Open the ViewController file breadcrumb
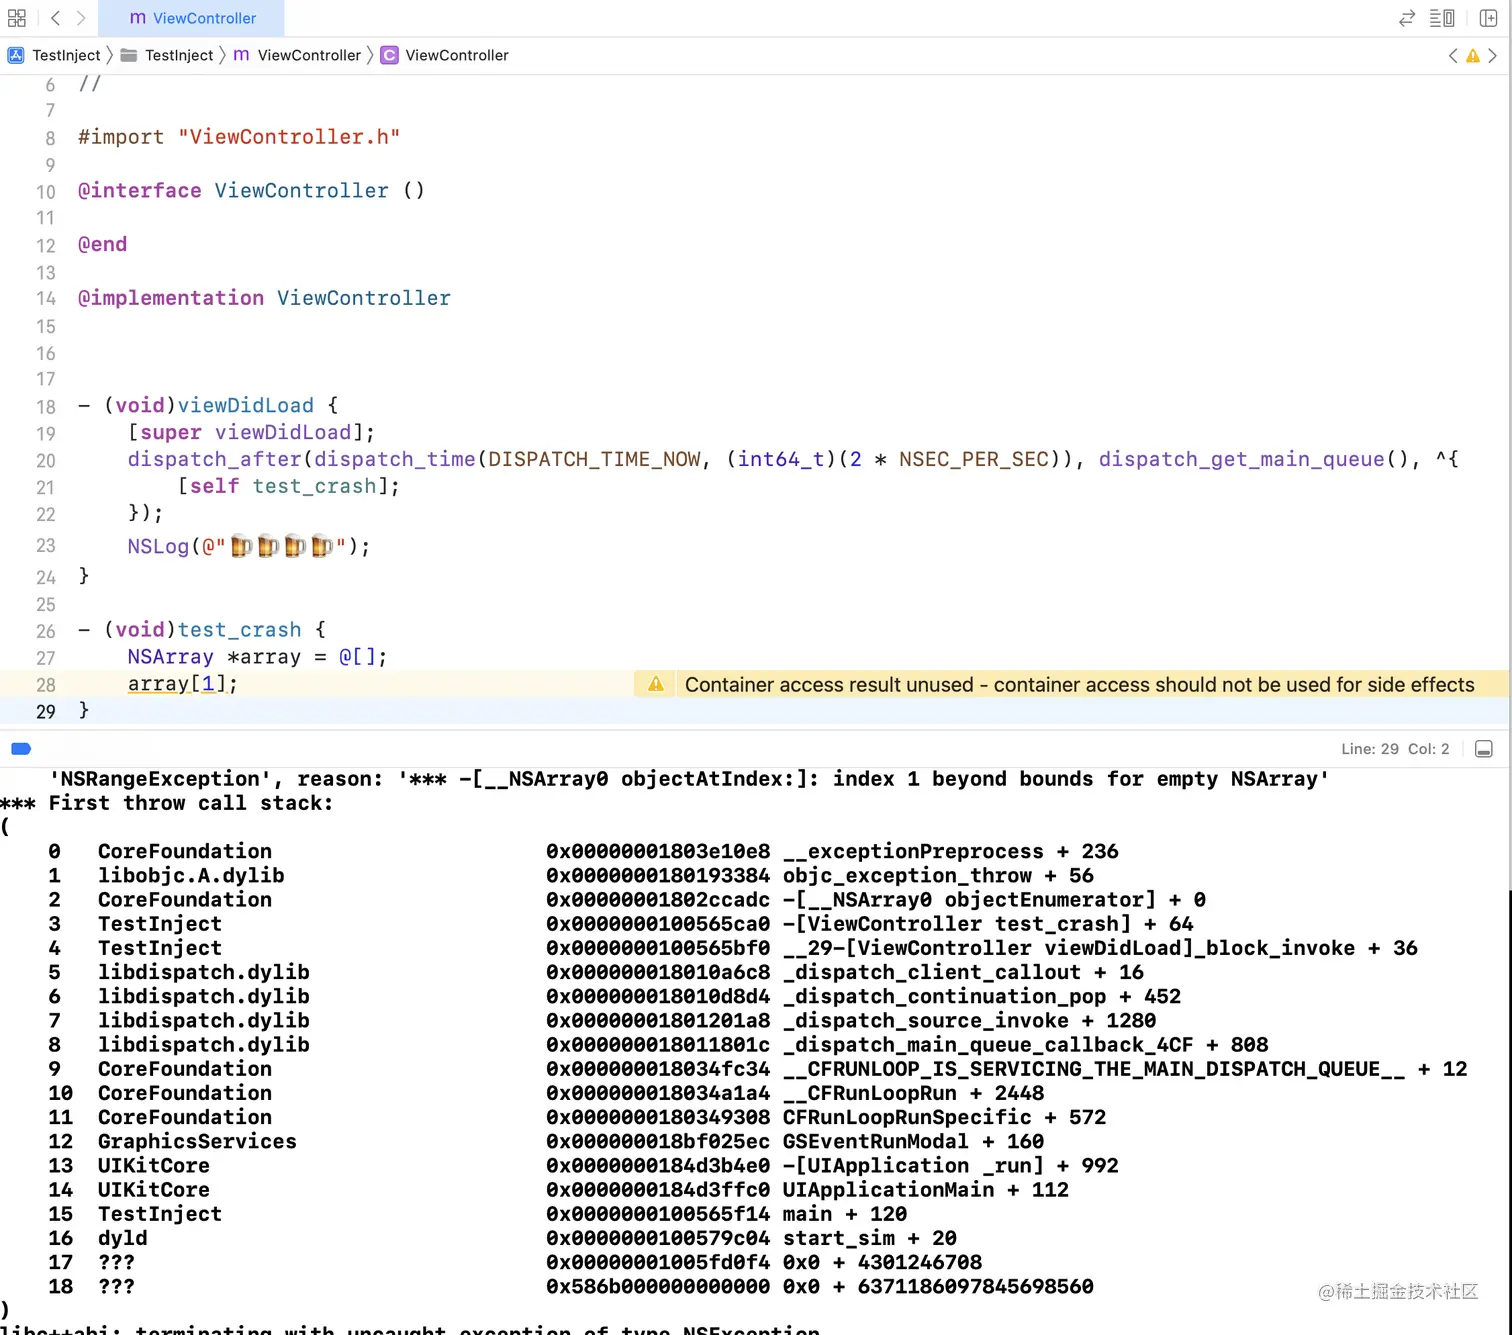Viewport: 1512px width, 1335px height. [x=297, y=55]
